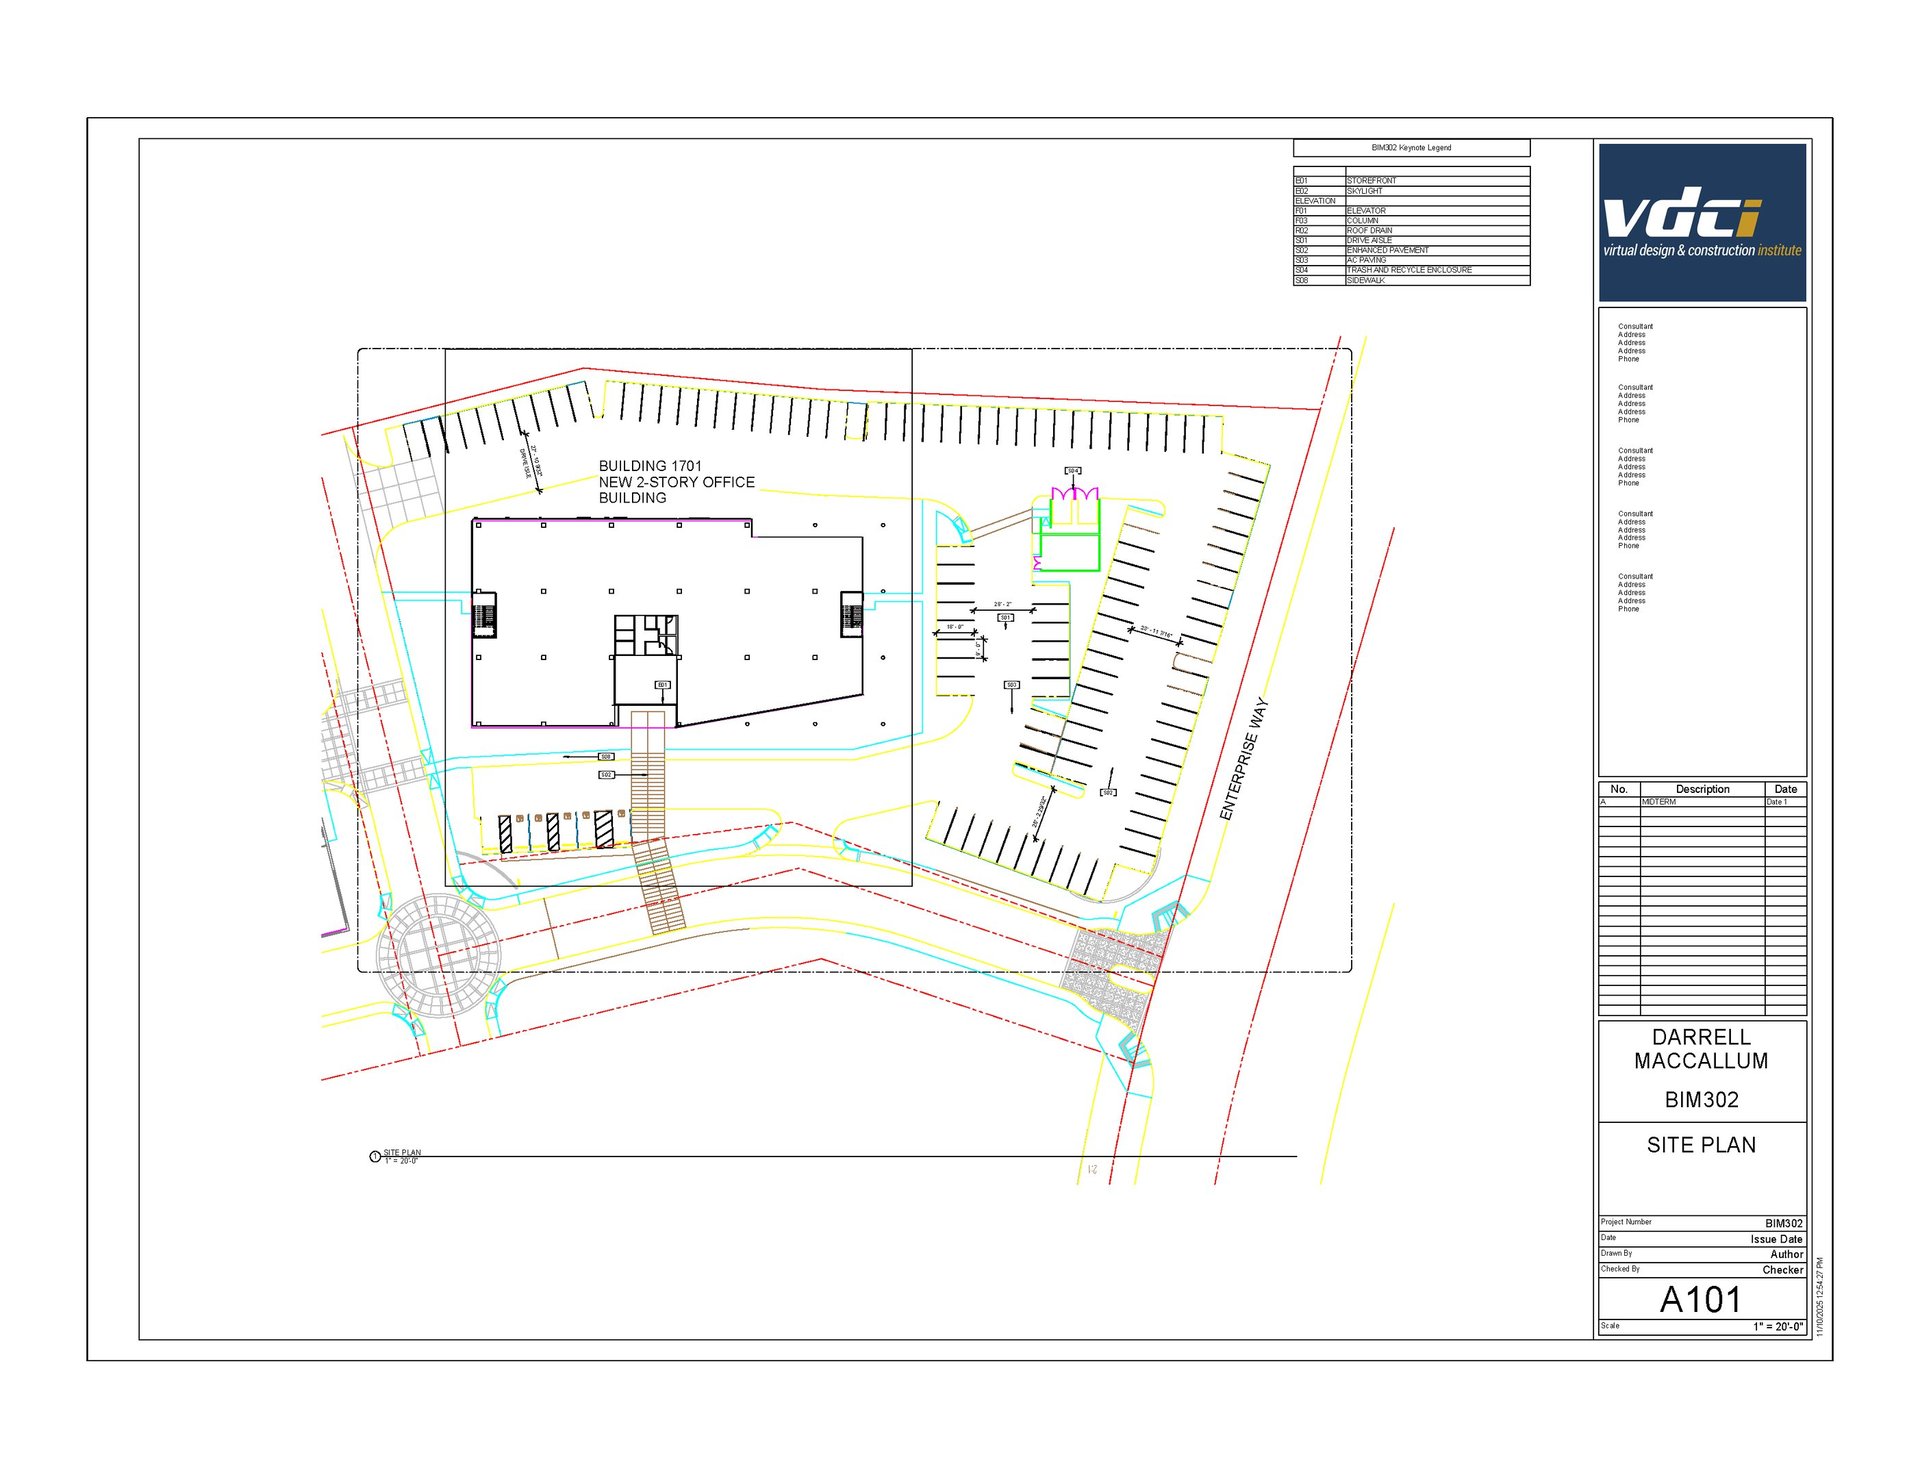Screen dimensions: 1920x1479
Task: Click the DARRELL MACCALLUM name field
Action: (x=1701, y=1049)
